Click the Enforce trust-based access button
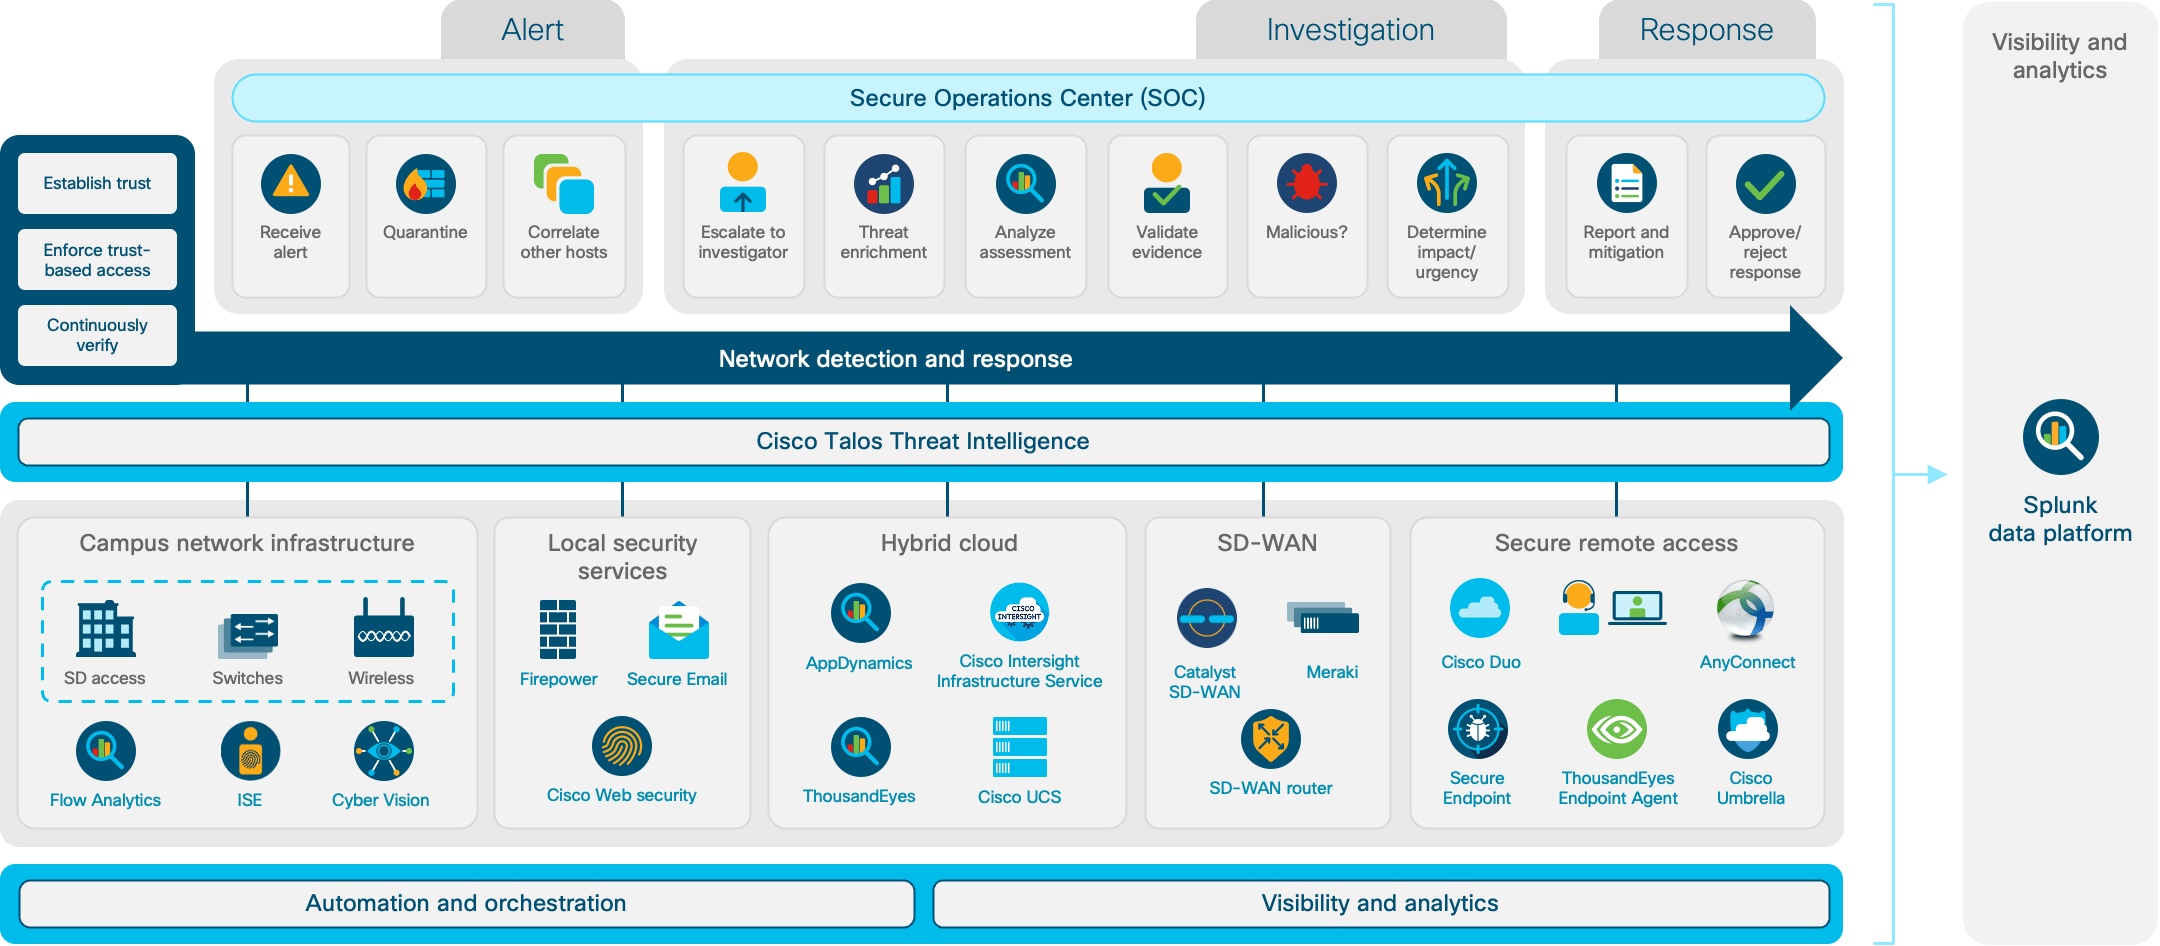The image size is (2160, 946). point(97,260)
